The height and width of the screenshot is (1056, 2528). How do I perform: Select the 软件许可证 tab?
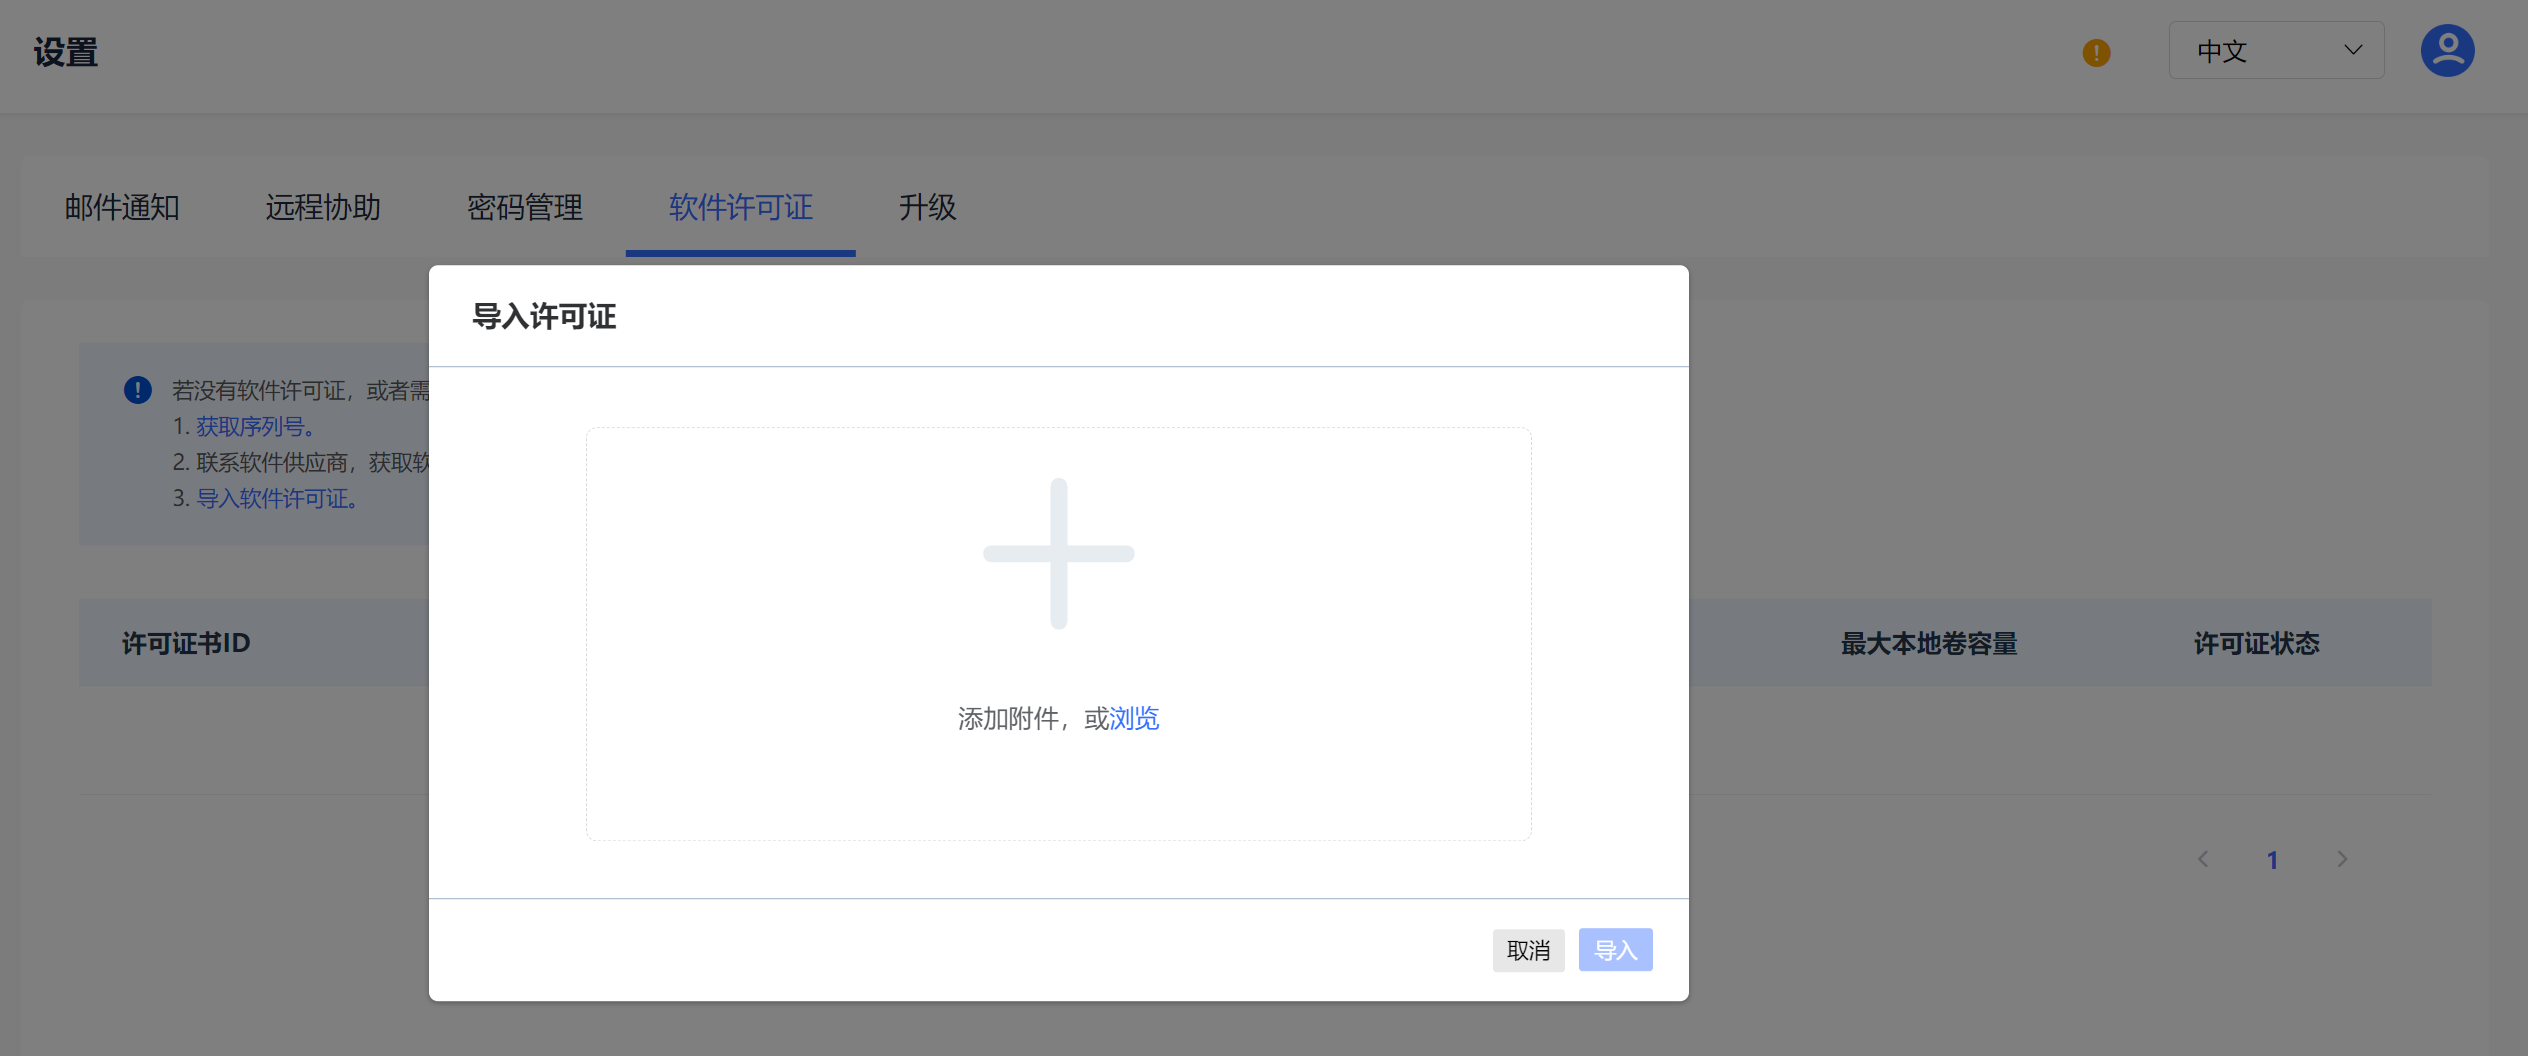click(740, 207)
